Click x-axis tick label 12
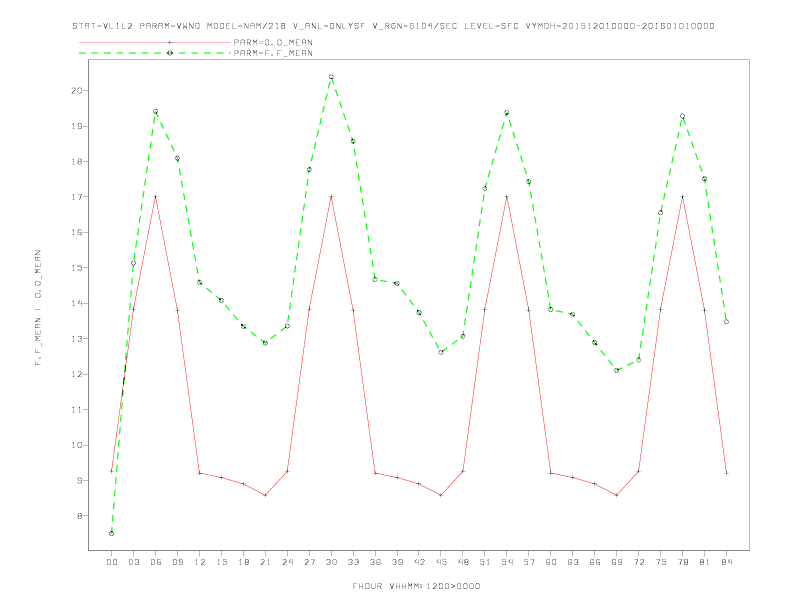This screenshot has width=792, height=612. click(200, 562)
